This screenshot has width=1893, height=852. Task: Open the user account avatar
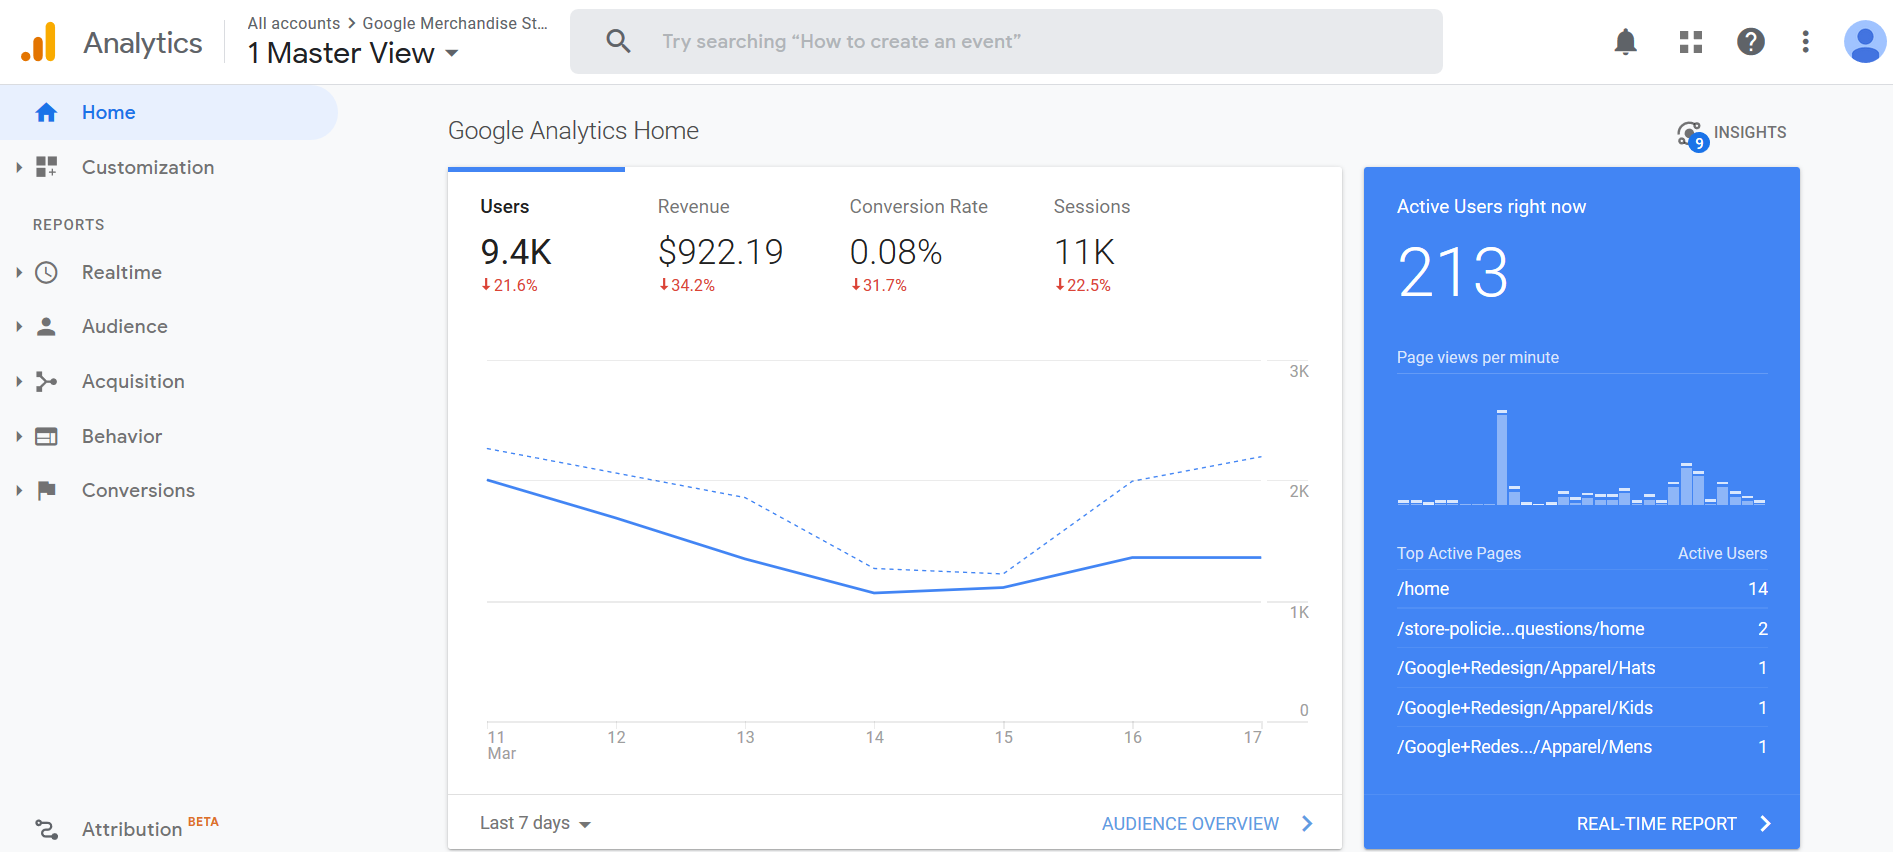pyautogui.click(x=1865, y=42)
